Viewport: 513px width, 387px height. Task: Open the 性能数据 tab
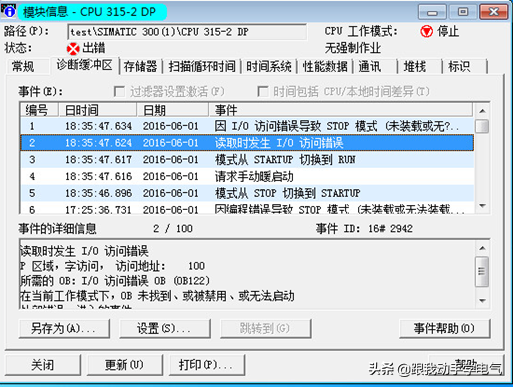(325, 66)
